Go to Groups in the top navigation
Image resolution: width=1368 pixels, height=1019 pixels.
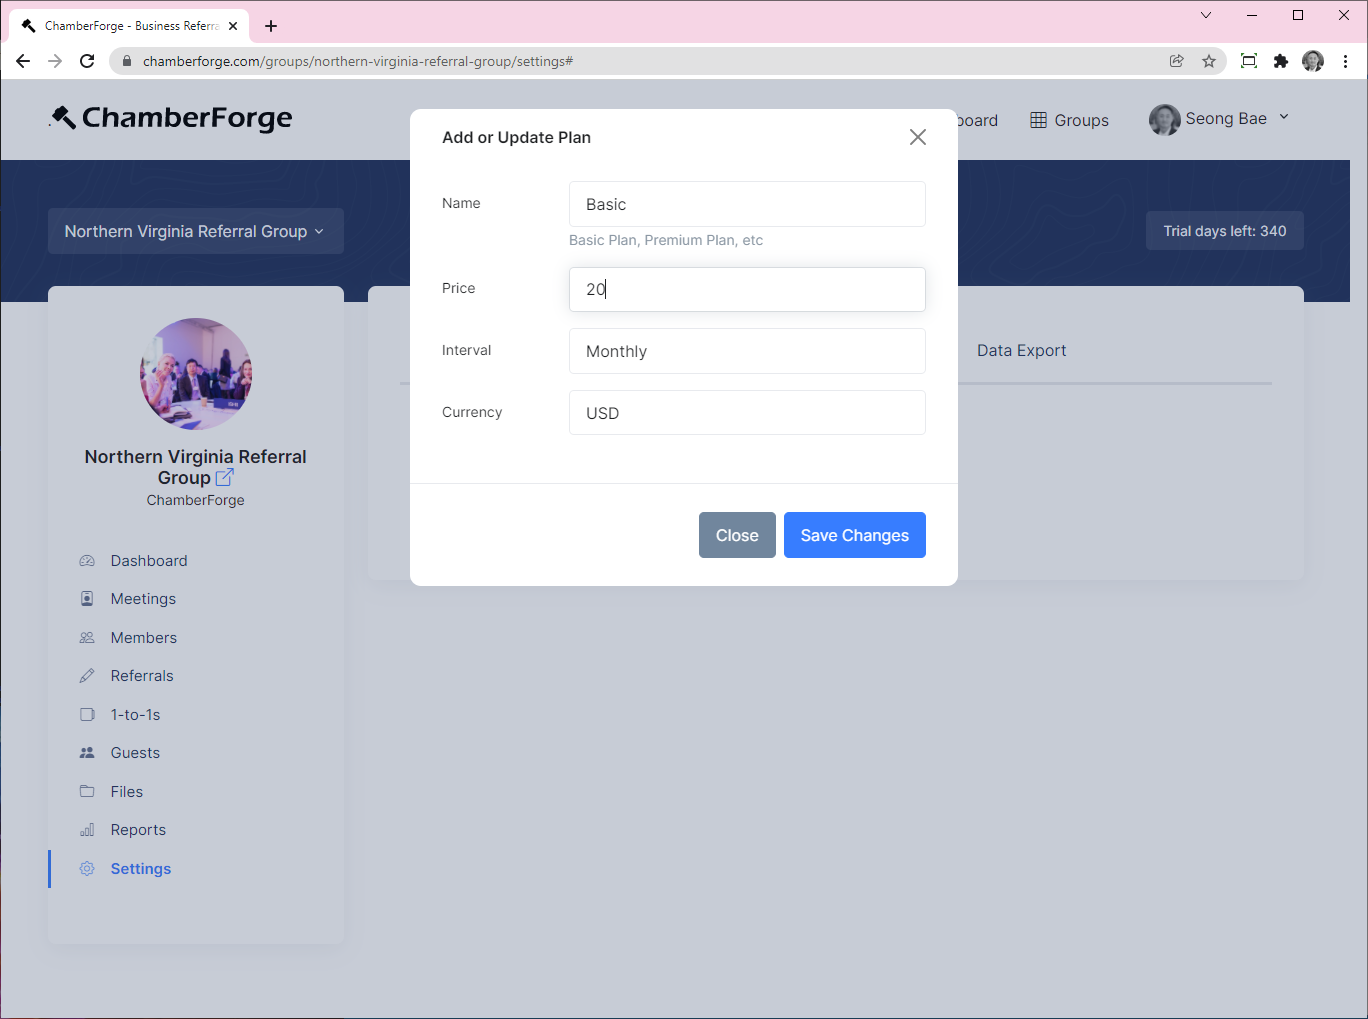click(x=1069, y=120)
